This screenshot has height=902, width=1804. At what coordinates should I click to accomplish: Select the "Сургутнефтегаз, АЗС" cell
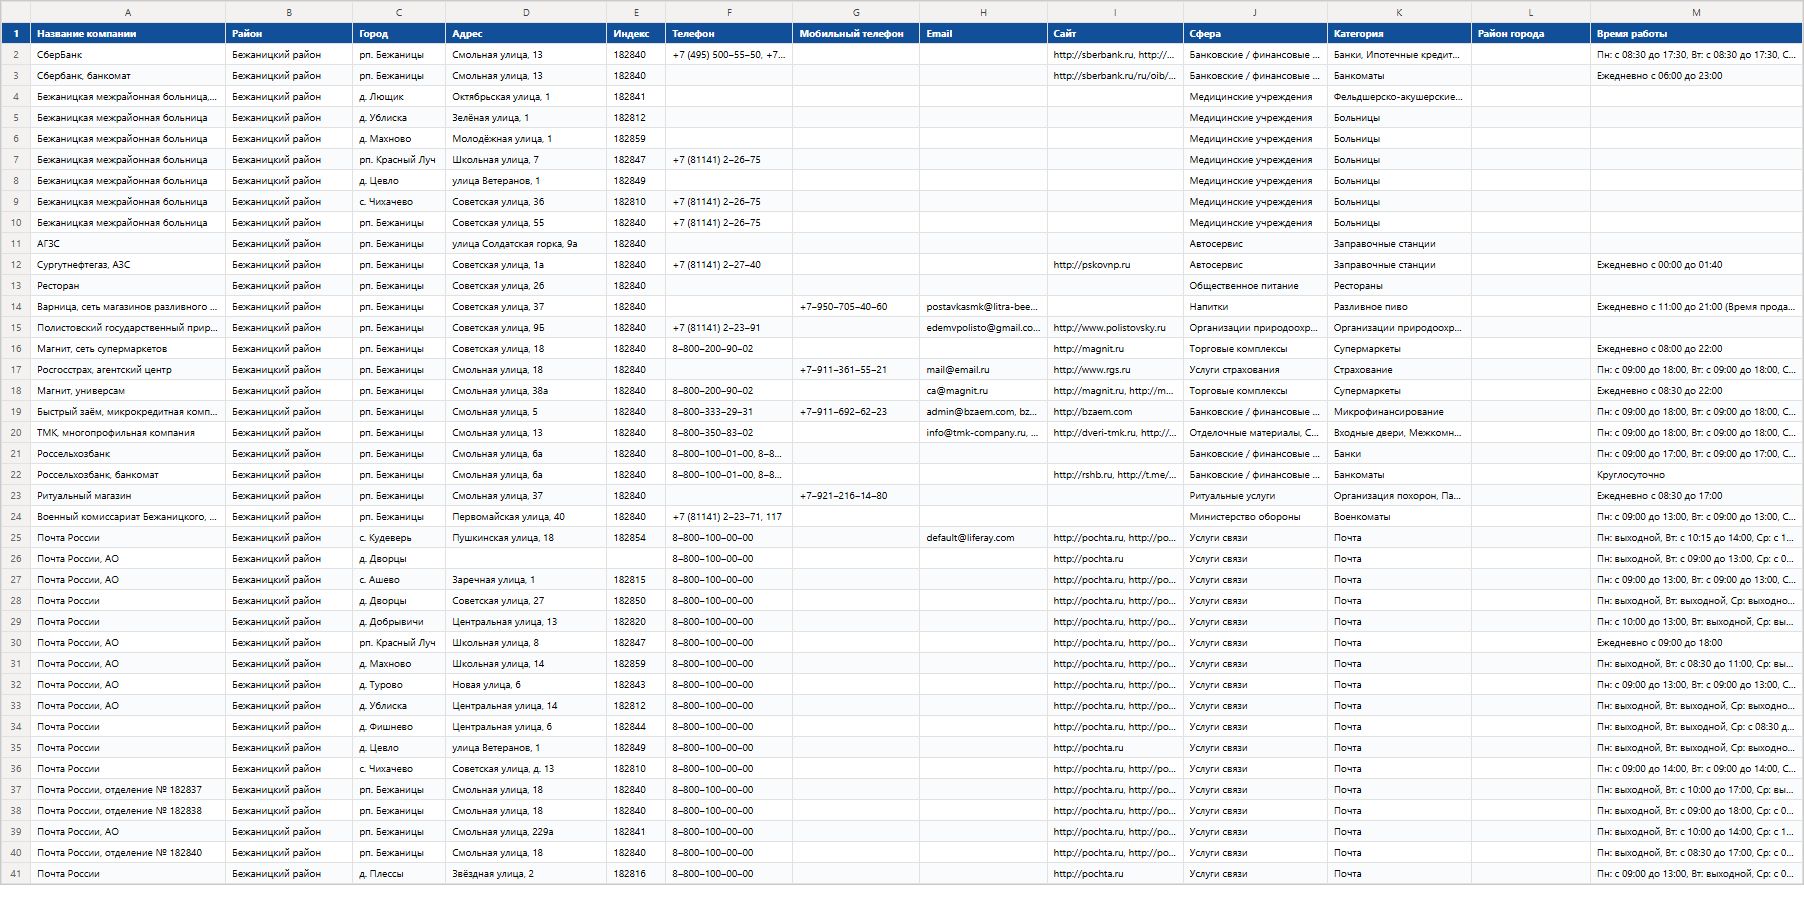coord(128,265)
